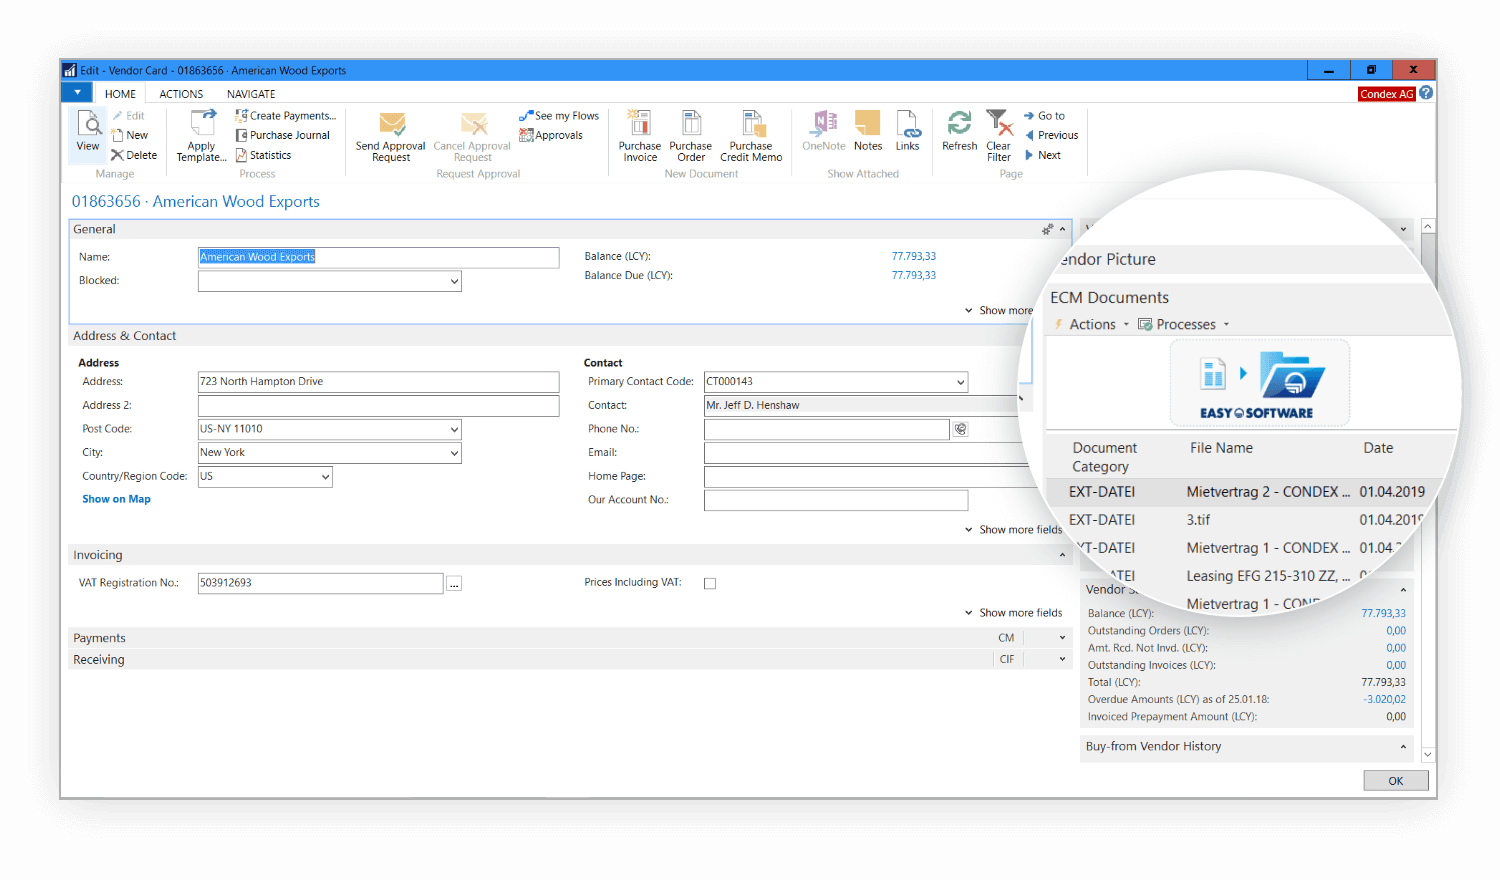Open the Balance (LCY) value 77.793,33 in General

[x=914, y=257]
